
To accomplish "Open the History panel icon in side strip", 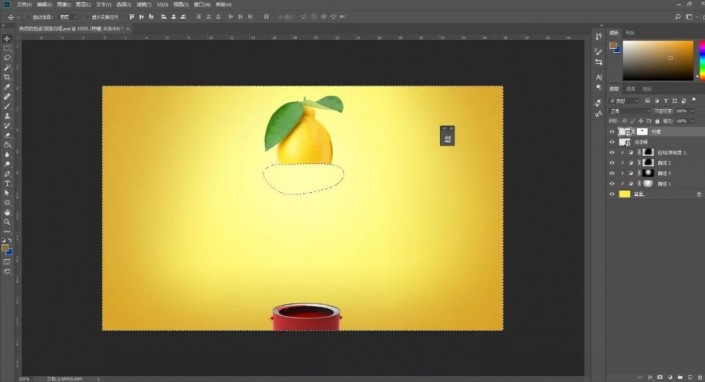I will click(x=598, y=36).
